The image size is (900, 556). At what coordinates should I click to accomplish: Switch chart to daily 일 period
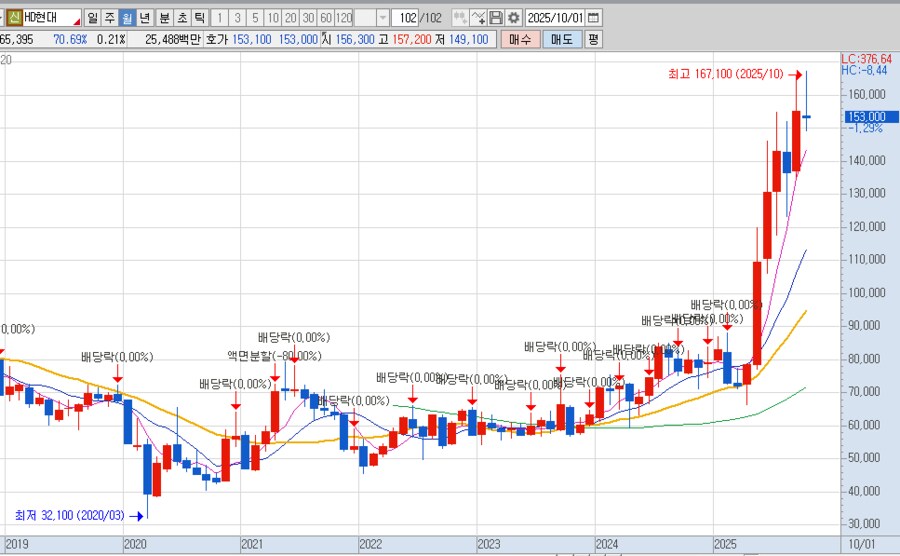pyautogui.click(x=92, y=18)
